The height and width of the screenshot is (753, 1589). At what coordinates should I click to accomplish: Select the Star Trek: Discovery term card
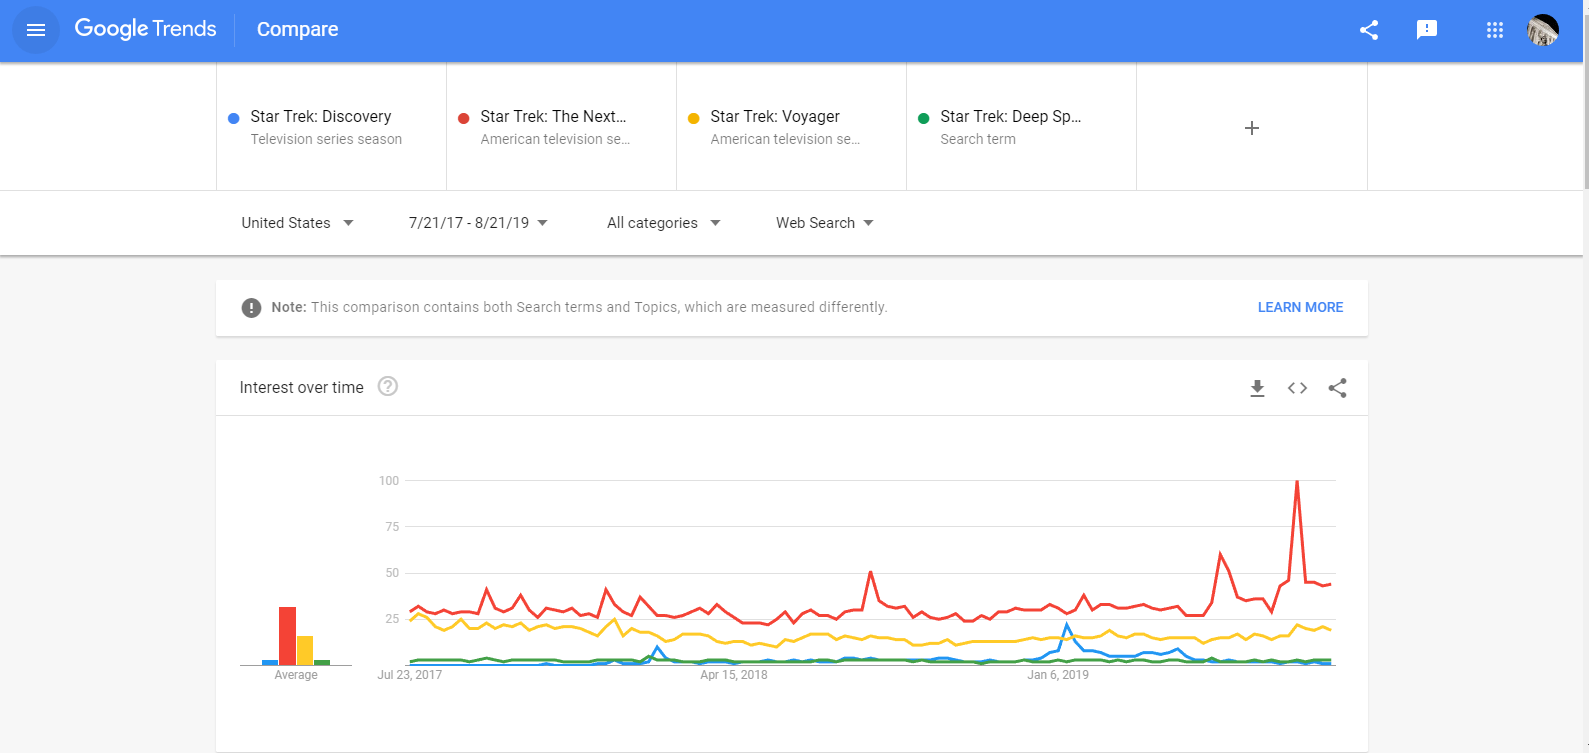pyautogui.click(x=331, y=127)
